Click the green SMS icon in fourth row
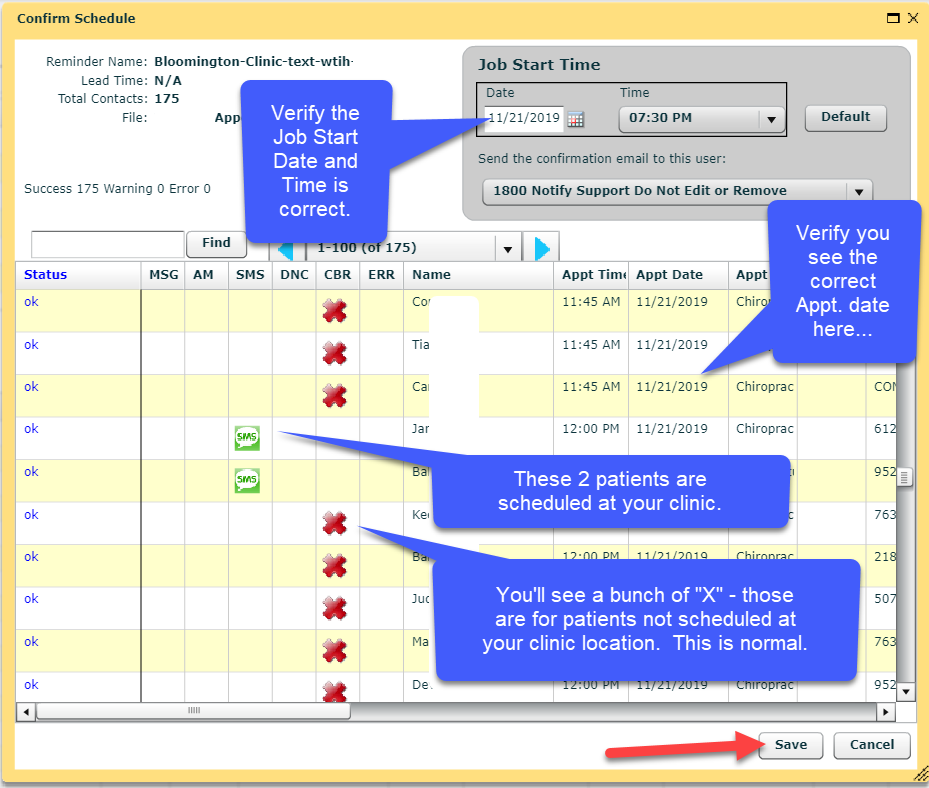 click(x=246, y=438)
